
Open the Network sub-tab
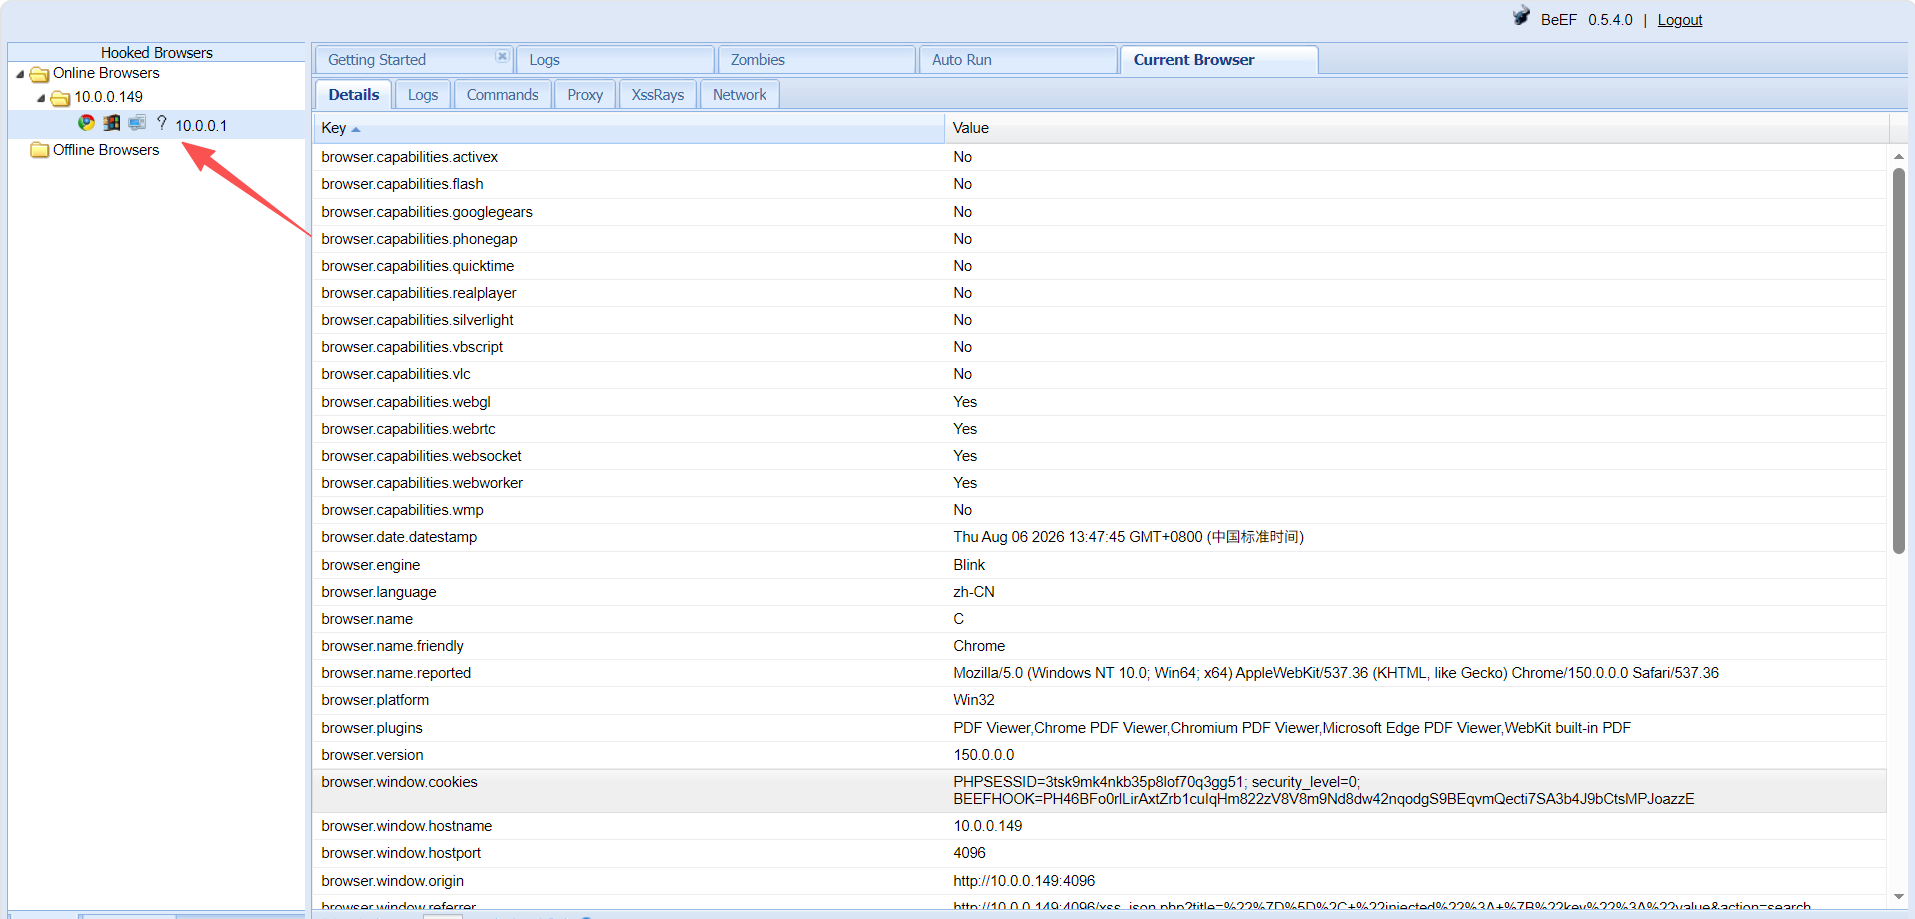click(x=740, y=95)
